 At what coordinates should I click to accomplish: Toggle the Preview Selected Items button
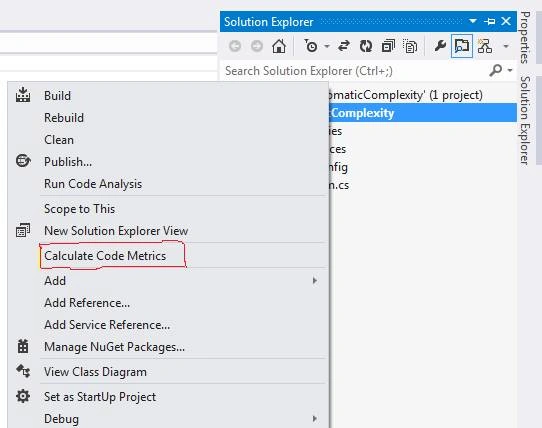coord(462,46)
